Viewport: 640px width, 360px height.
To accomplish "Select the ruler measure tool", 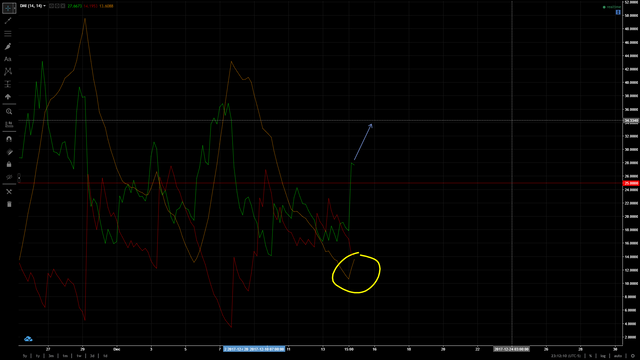I will (x=9, y=124).
